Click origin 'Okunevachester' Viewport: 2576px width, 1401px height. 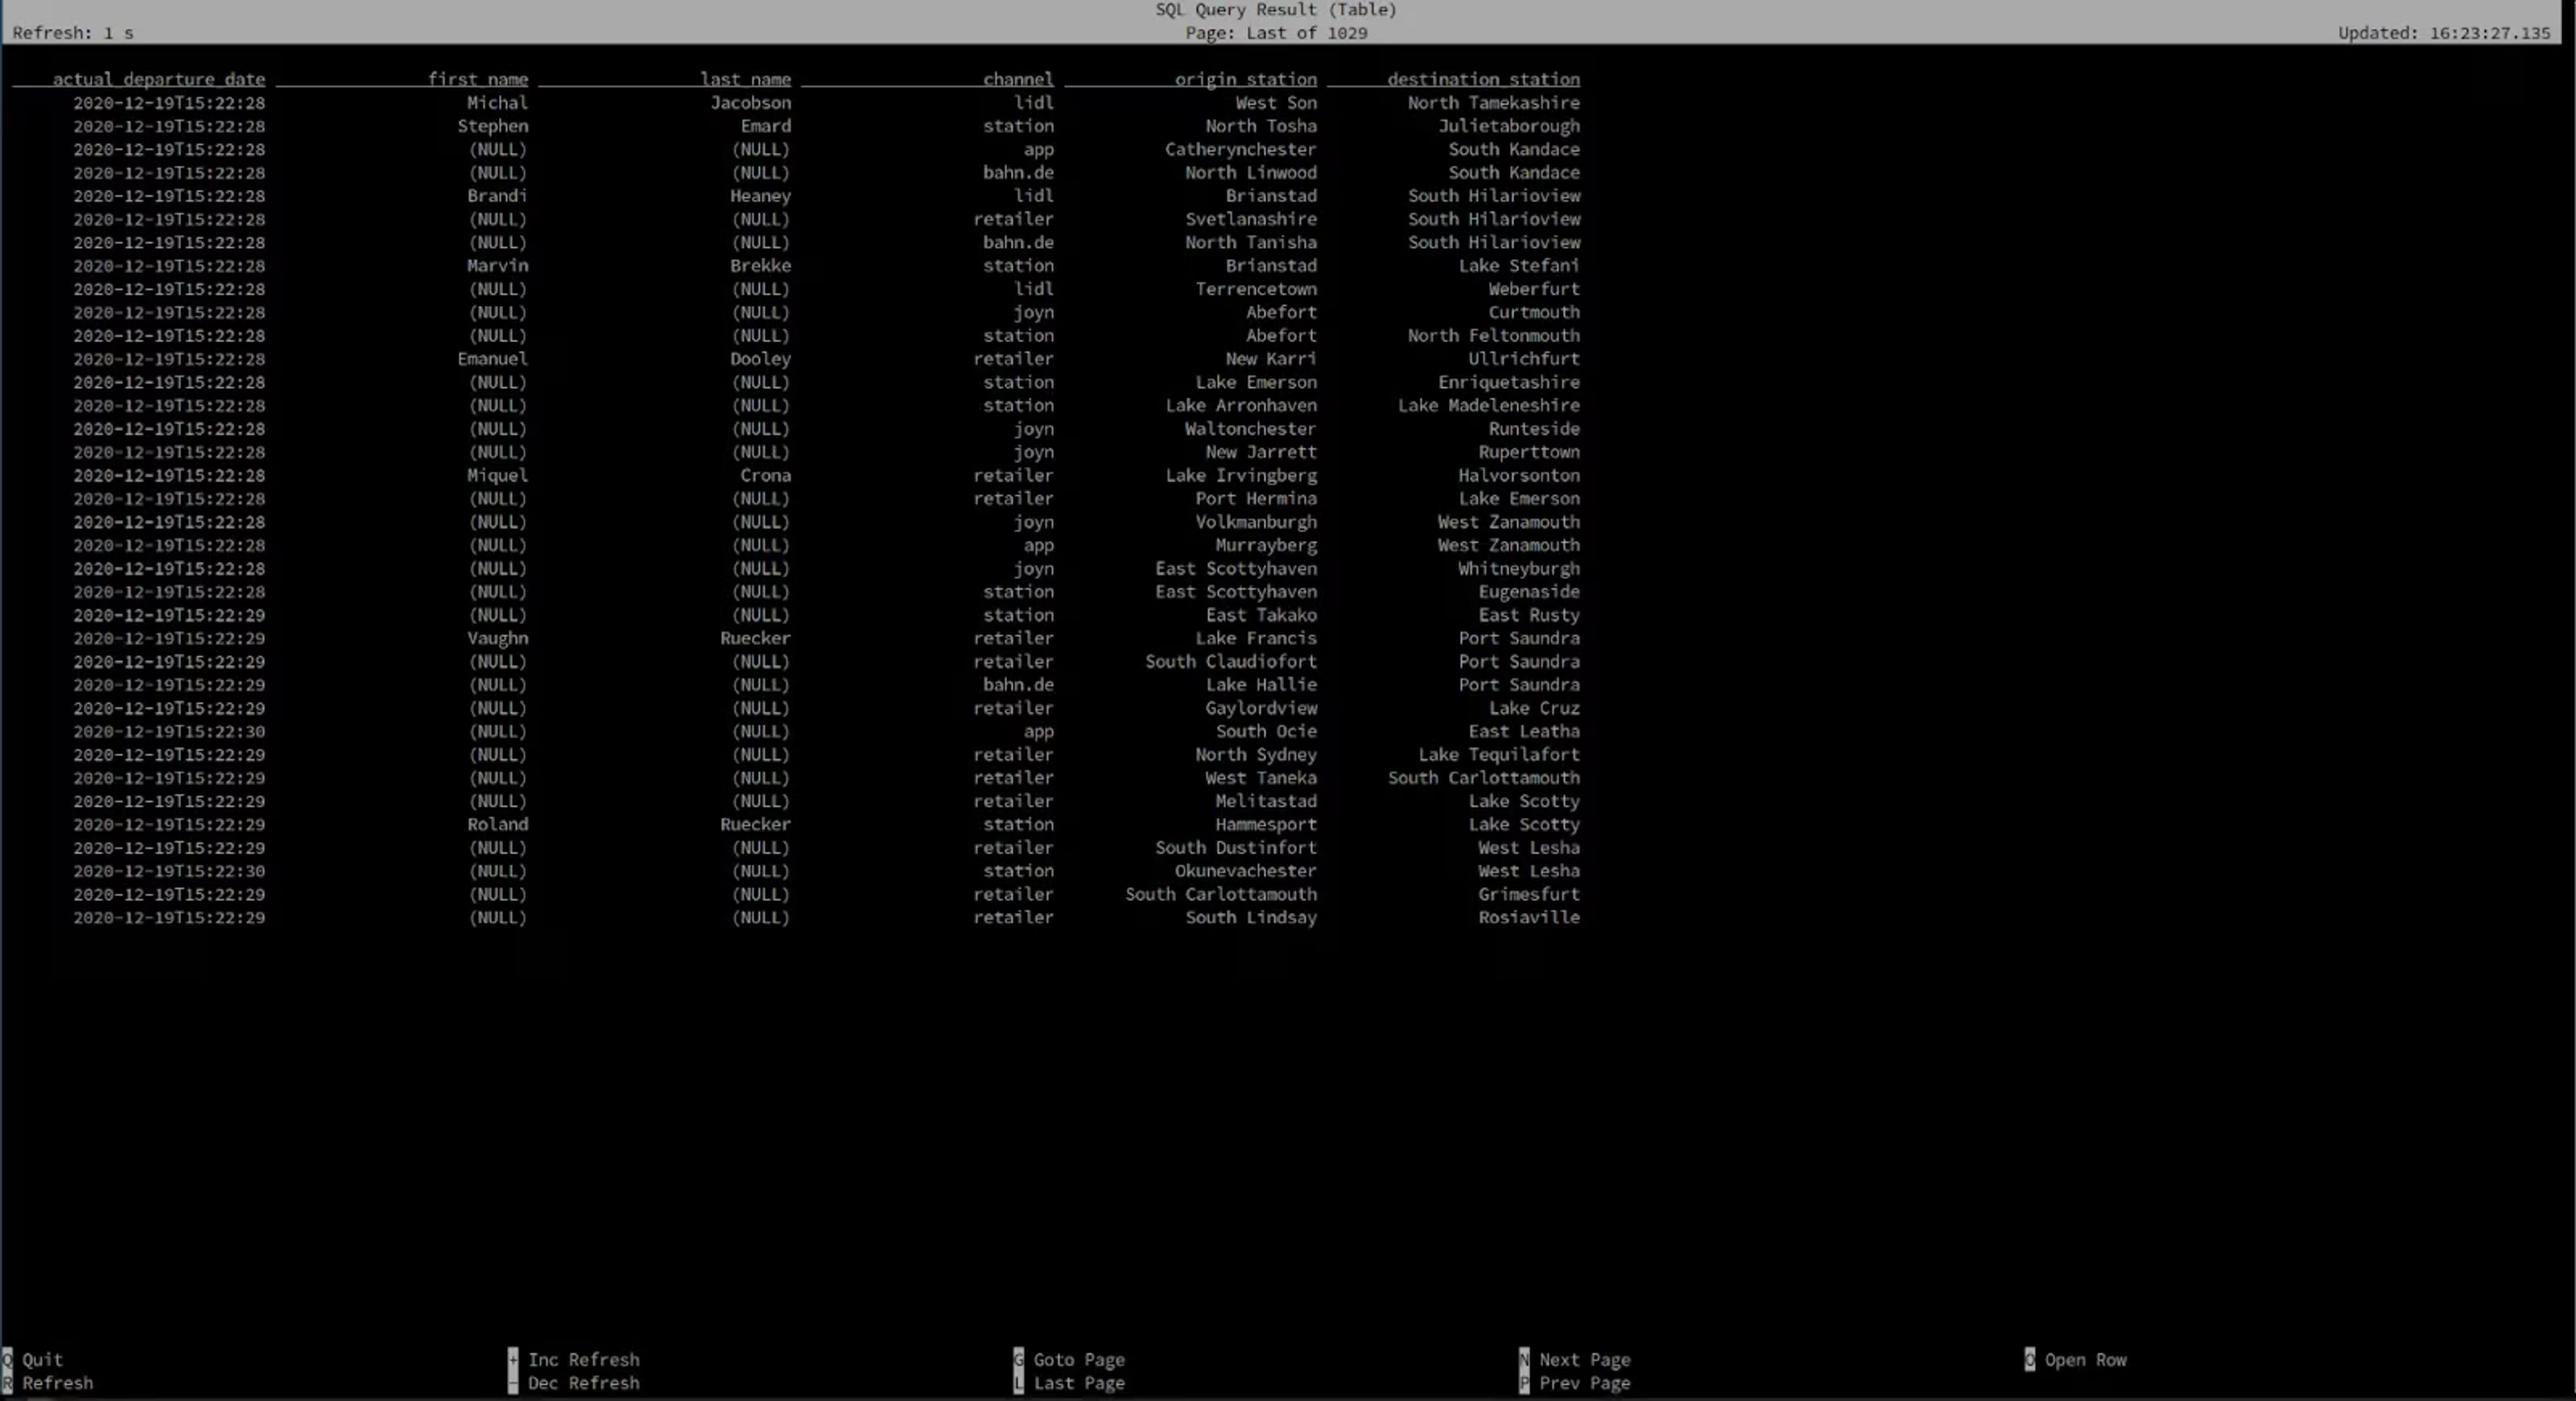1245,871
